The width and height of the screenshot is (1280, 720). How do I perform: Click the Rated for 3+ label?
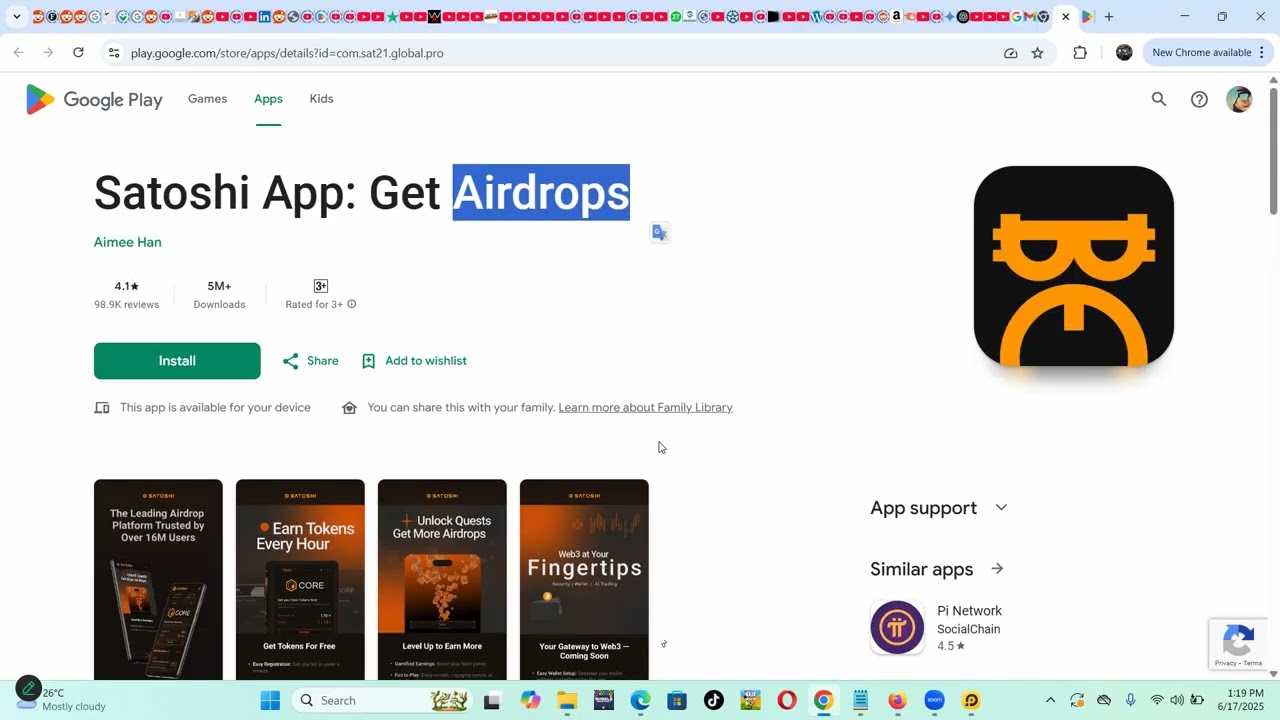[314, 304]
